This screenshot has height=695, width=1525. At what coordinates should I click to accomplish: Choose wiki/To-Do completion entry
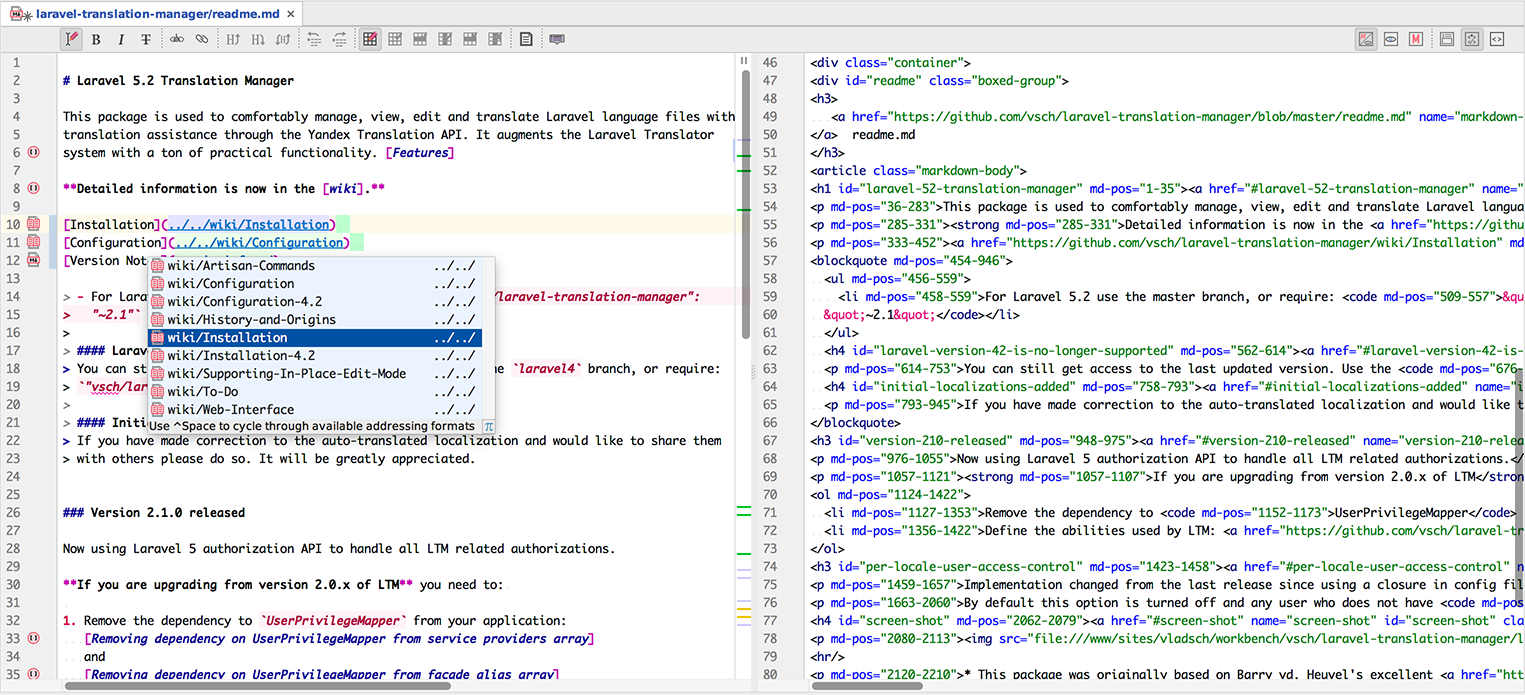pos(315,392)
